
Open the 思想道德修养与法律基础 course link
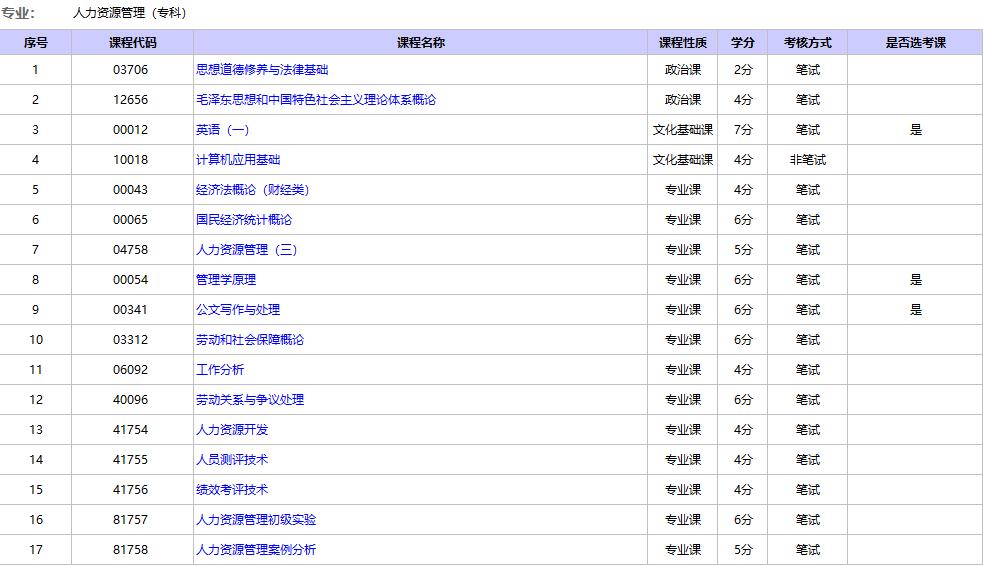point(262,70)
